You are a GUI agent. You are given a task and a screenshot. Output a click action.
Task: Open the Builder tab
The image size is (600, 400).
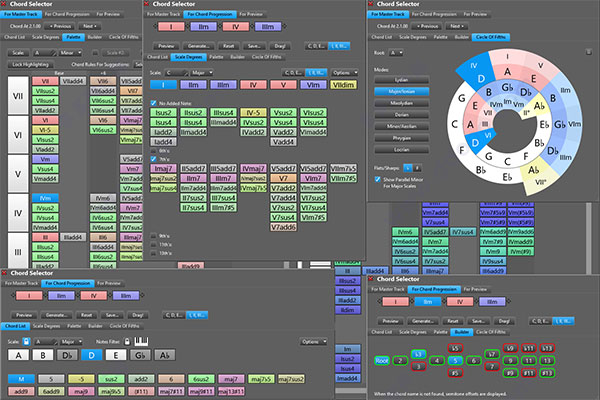(461, 332)
